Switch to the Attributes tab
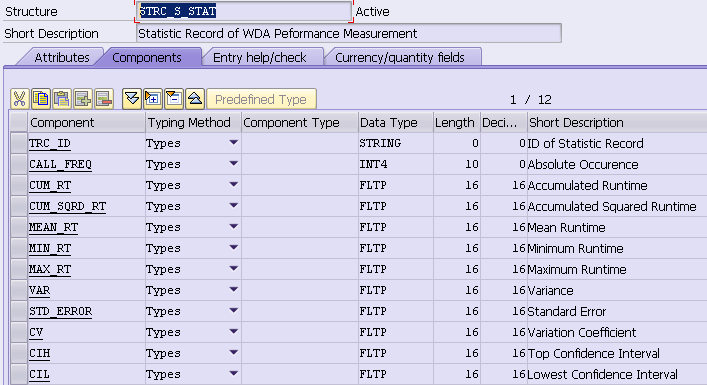707x385 pixels. pos(62,58)
